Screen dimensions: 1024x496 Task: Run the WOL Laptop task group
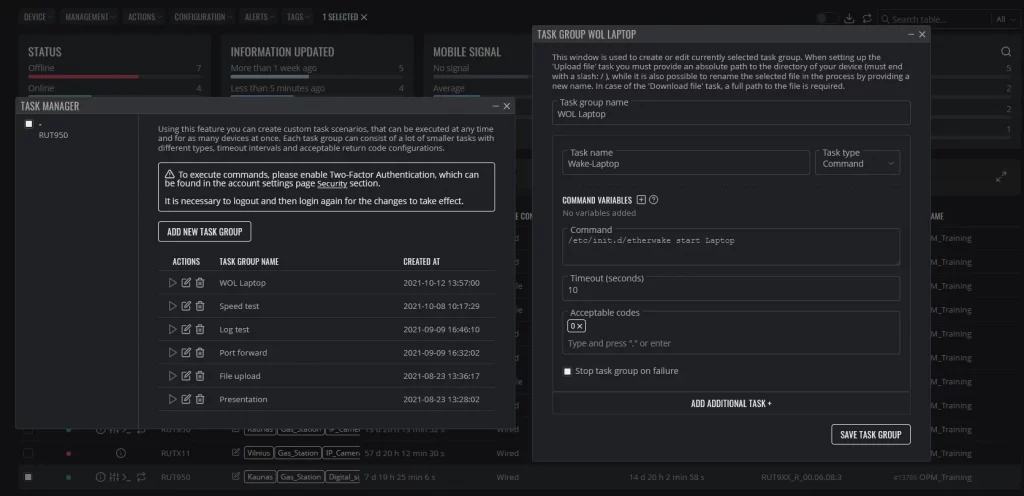tap(172, 283)
